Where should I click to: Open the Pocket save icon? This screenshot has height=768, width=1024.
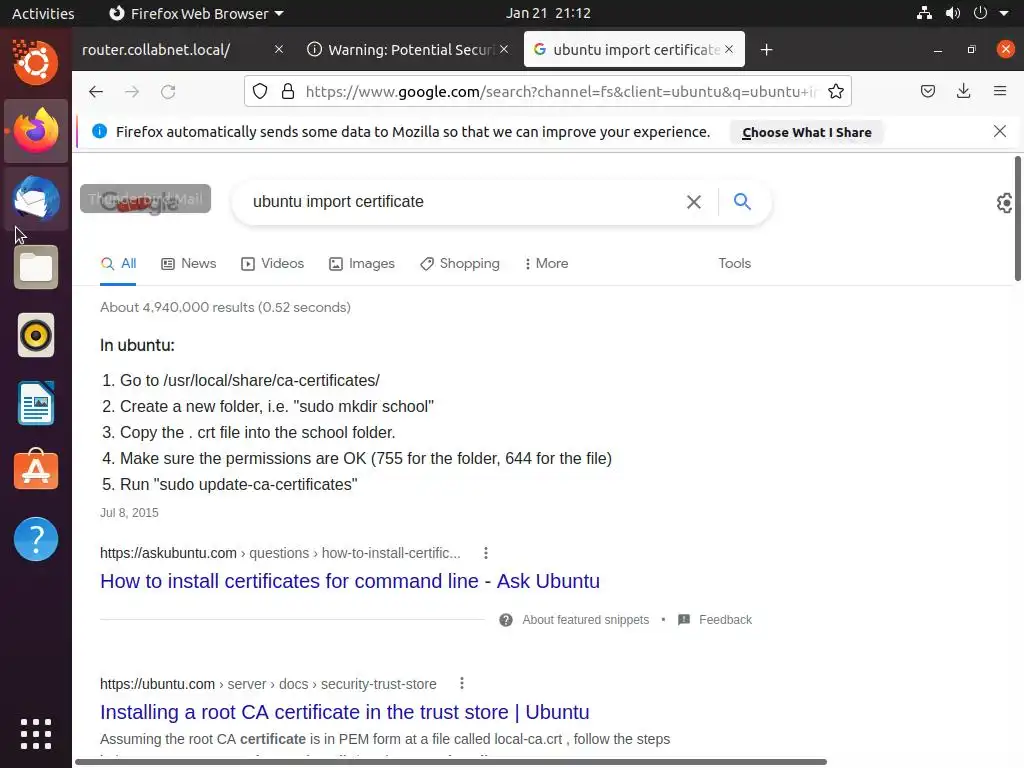927,91
